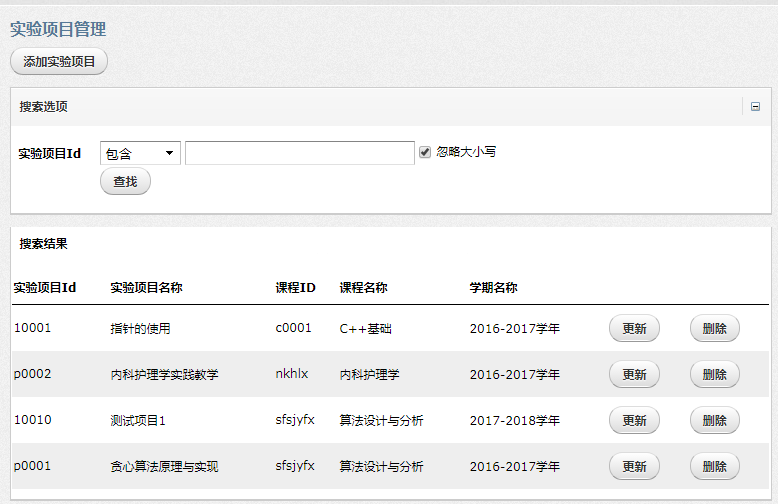Image resolution: width=778 pixels, height=504 pixels.
Task: Click 2016-2017学年 in the p0002 row
Action: pos(515,375)
